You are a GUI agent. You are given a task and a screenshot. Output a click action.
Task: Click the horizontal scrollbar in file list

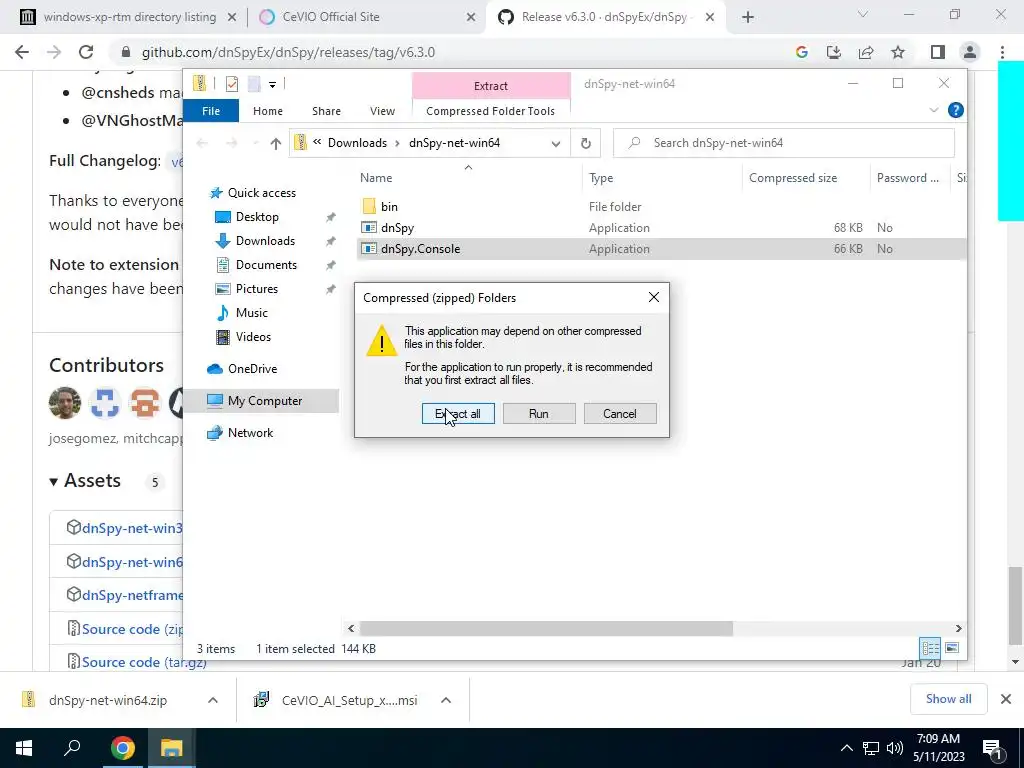pyautogui.click(x=546, y=628)
